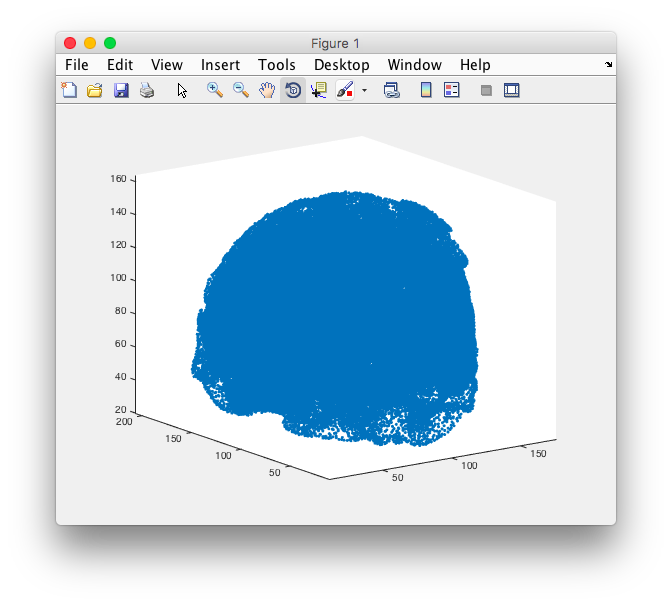Open the Insert menu

click(220, 65)
